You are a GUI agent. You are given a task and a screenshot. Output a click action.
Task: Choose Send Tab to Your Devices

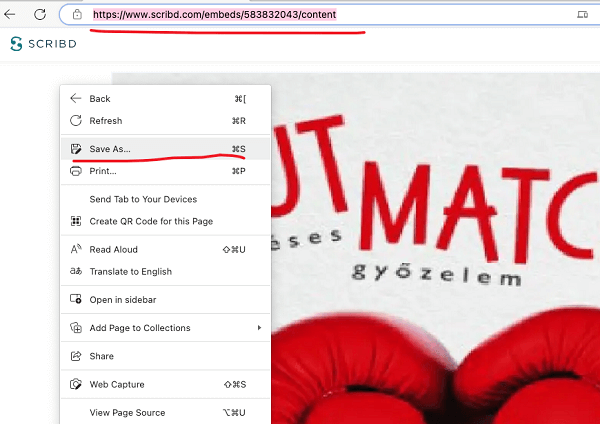click(165, 199)
